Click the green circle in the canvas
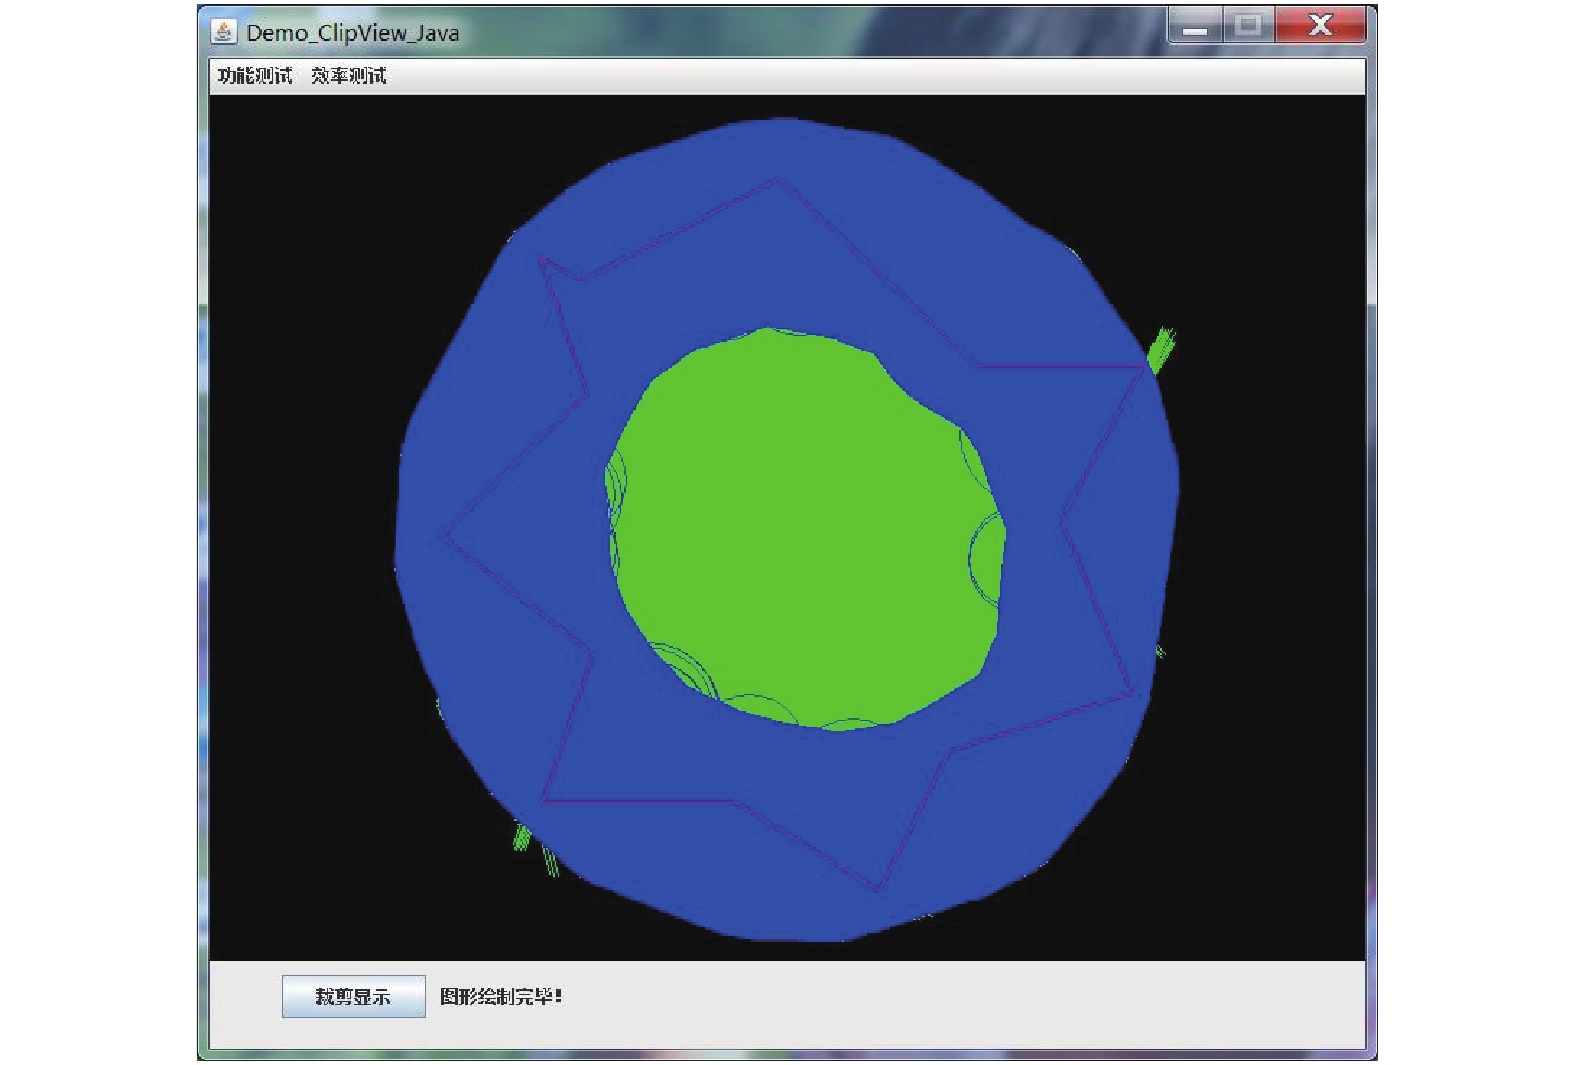 click(x=805, y=530)
